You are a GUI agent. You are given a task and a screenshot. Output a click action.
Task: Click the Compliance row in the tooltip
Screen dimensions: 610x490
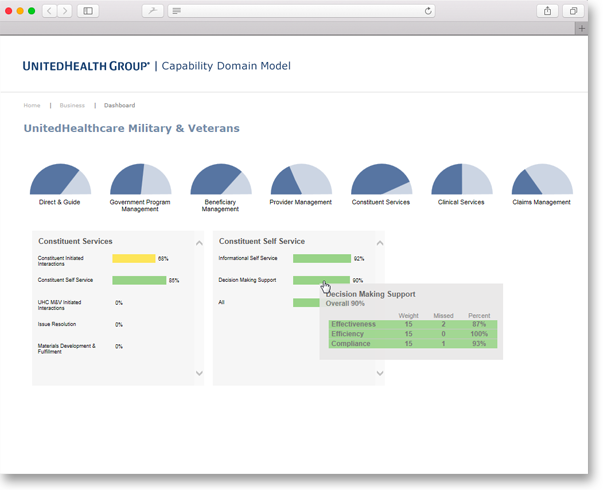(413, 344)
